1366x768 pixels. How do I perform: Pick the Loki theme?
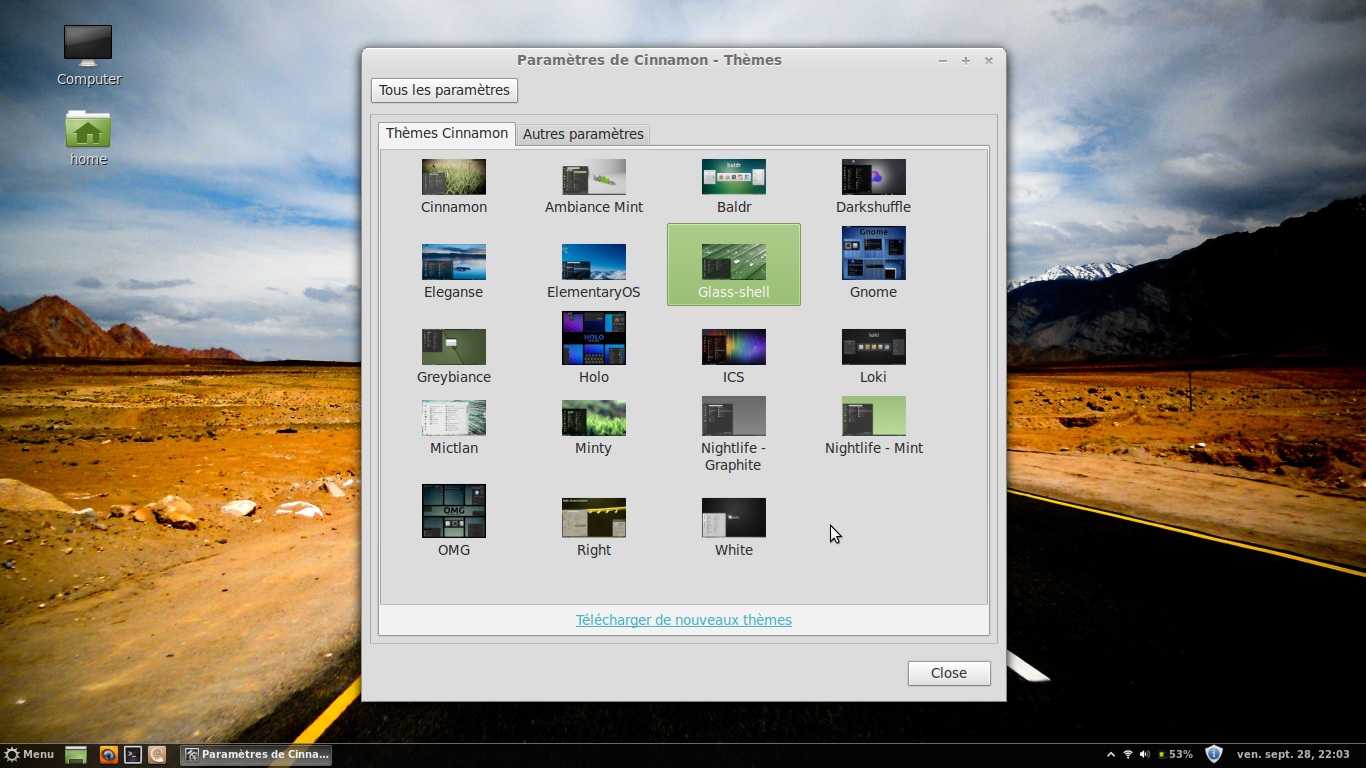pyautogui.click(x=874, y=357)
